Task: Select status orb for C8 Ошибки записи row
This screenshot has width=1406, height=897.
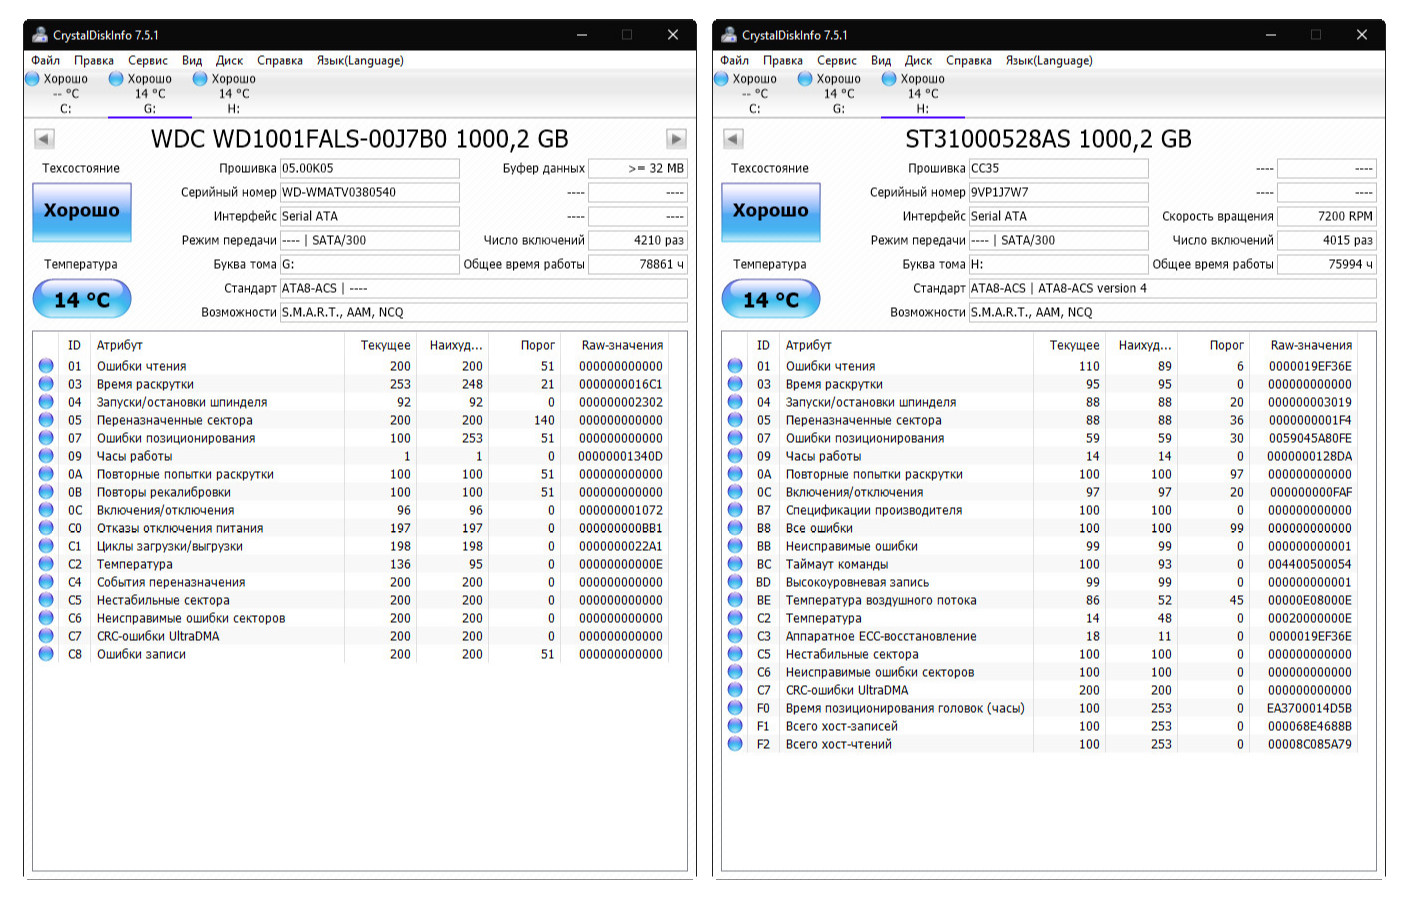Action: (x=46, y=654)
